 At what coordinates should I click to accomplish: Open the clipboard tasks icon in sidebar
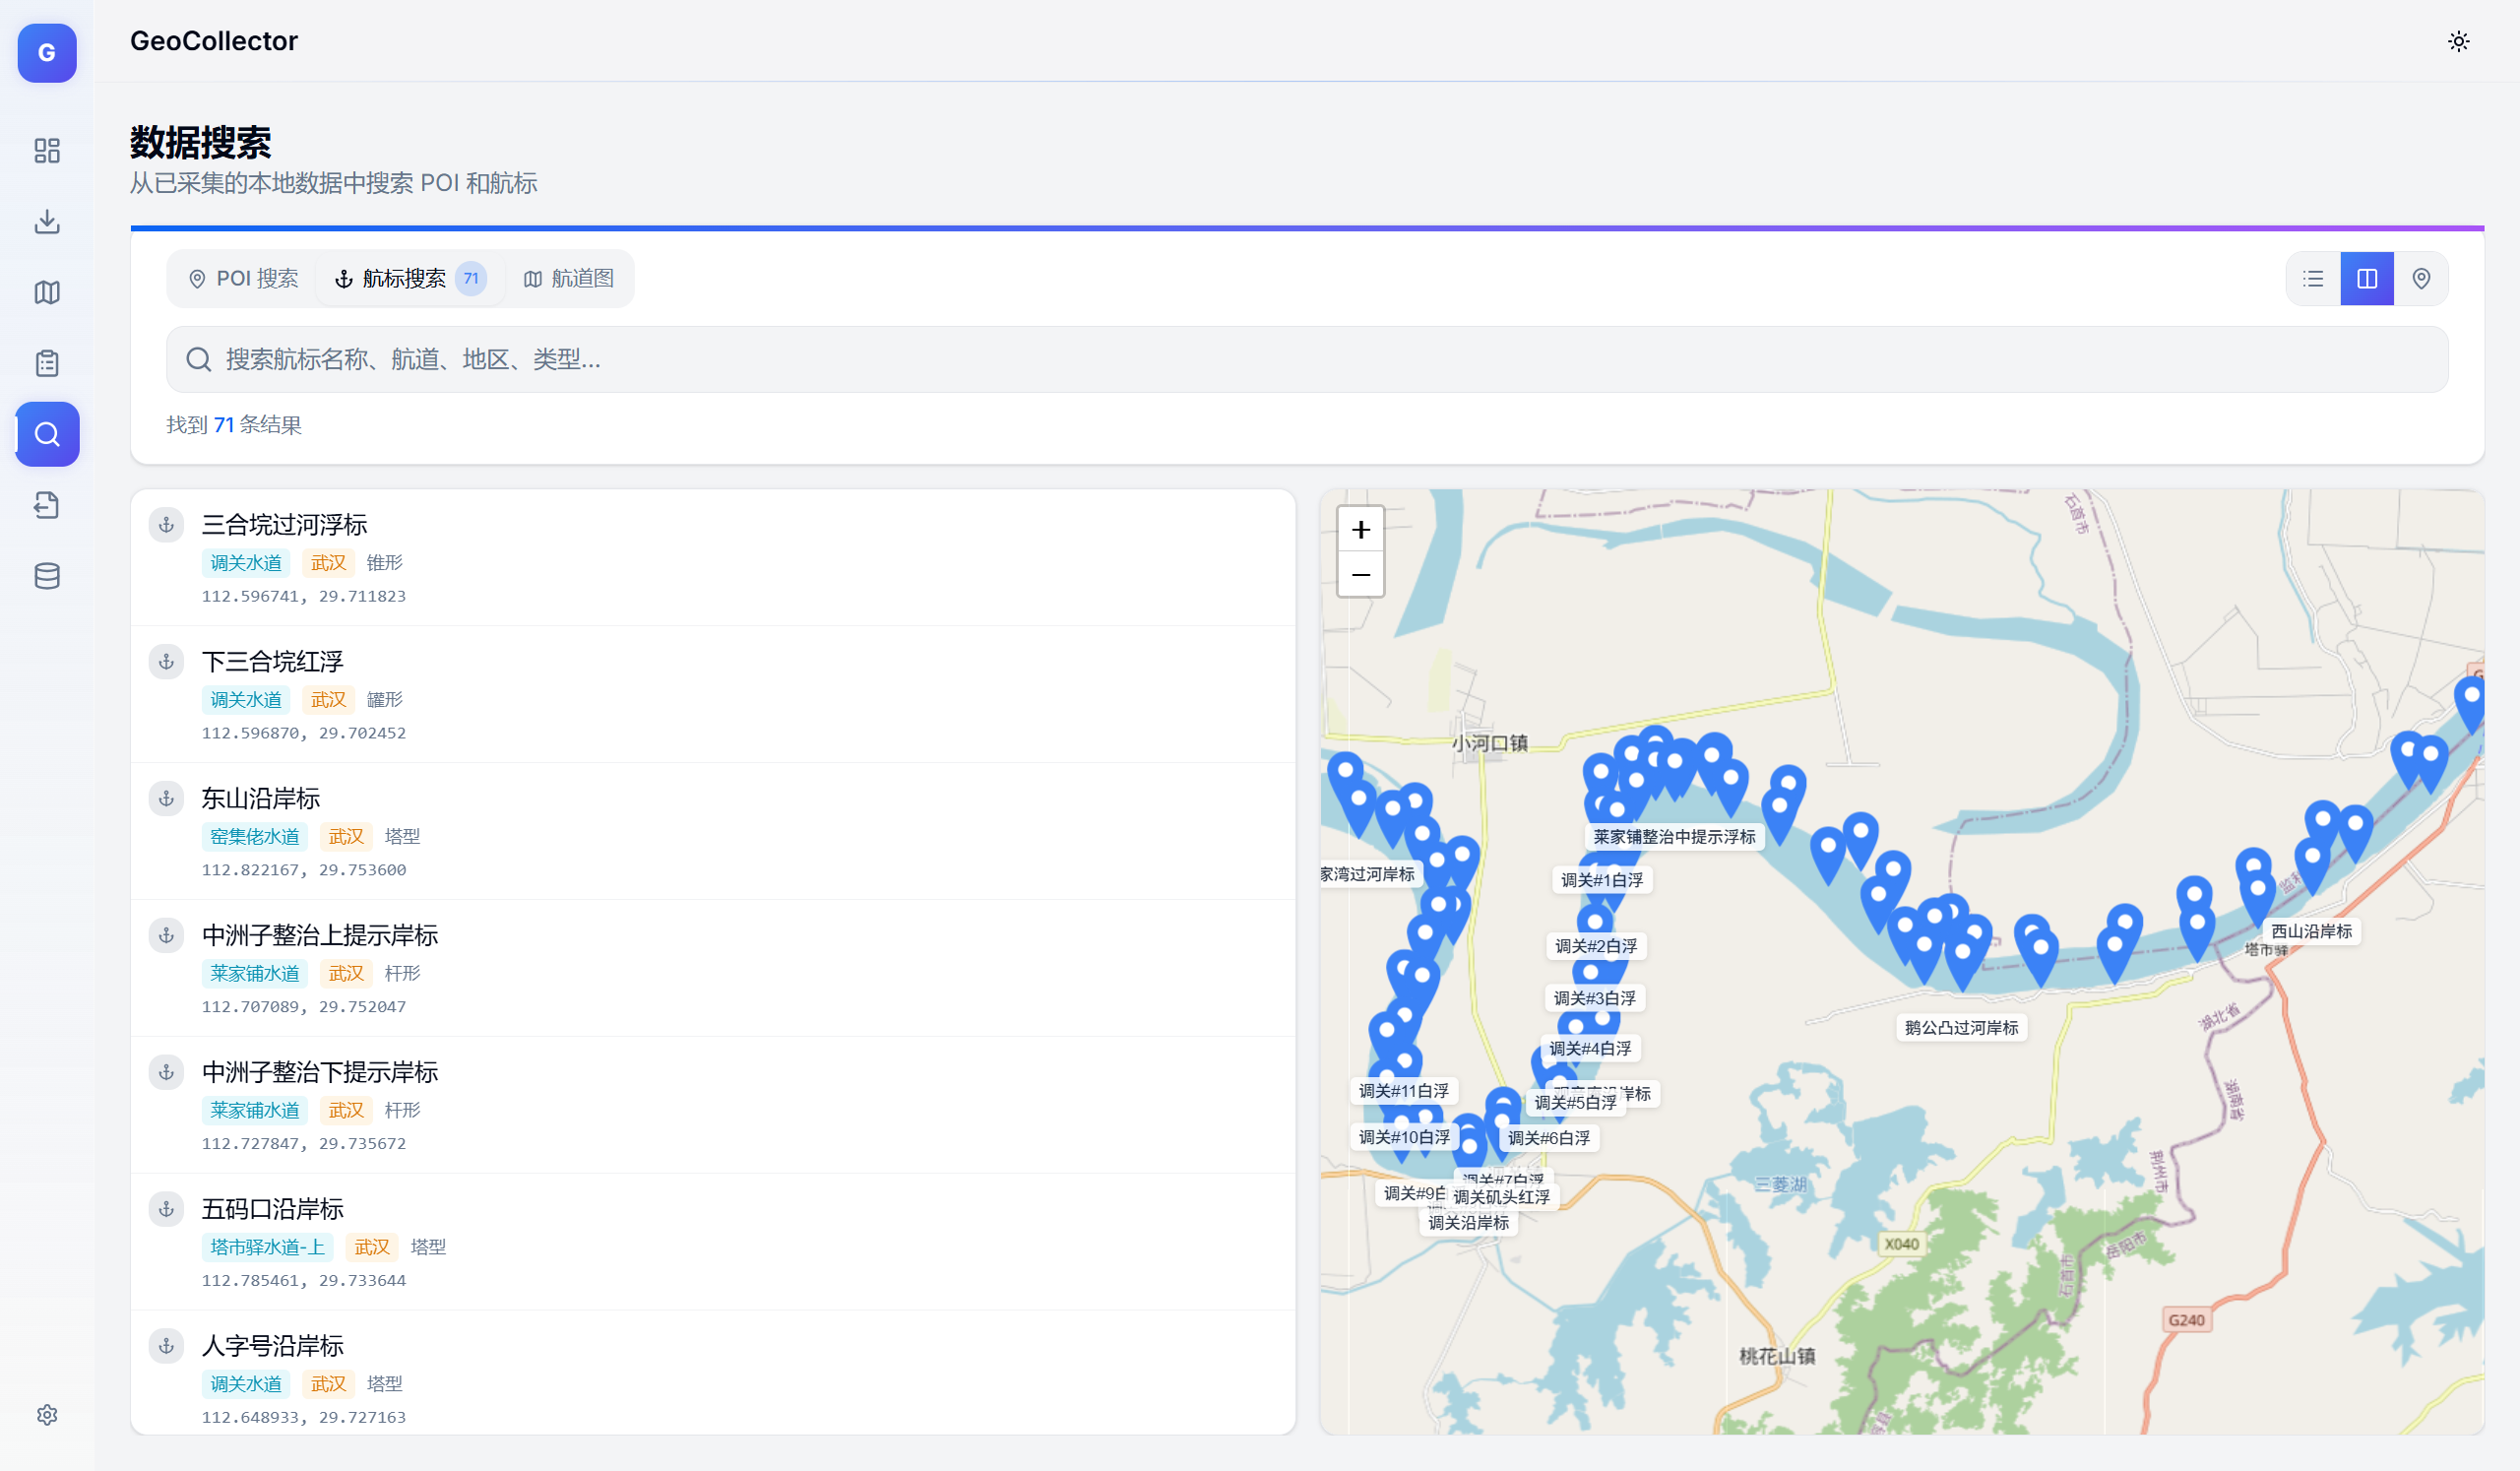(x=47, y=363)
